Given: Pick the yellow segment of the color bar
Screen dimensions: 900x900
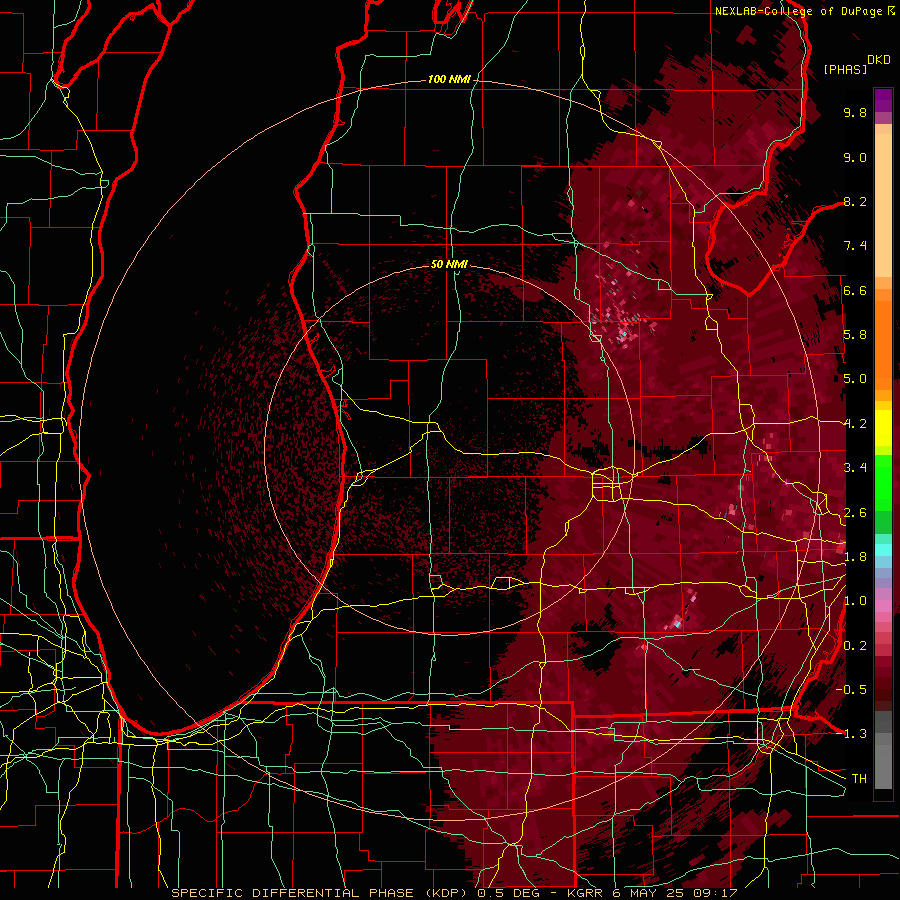Looking at the screenshot, I should [x=883, y=428].
